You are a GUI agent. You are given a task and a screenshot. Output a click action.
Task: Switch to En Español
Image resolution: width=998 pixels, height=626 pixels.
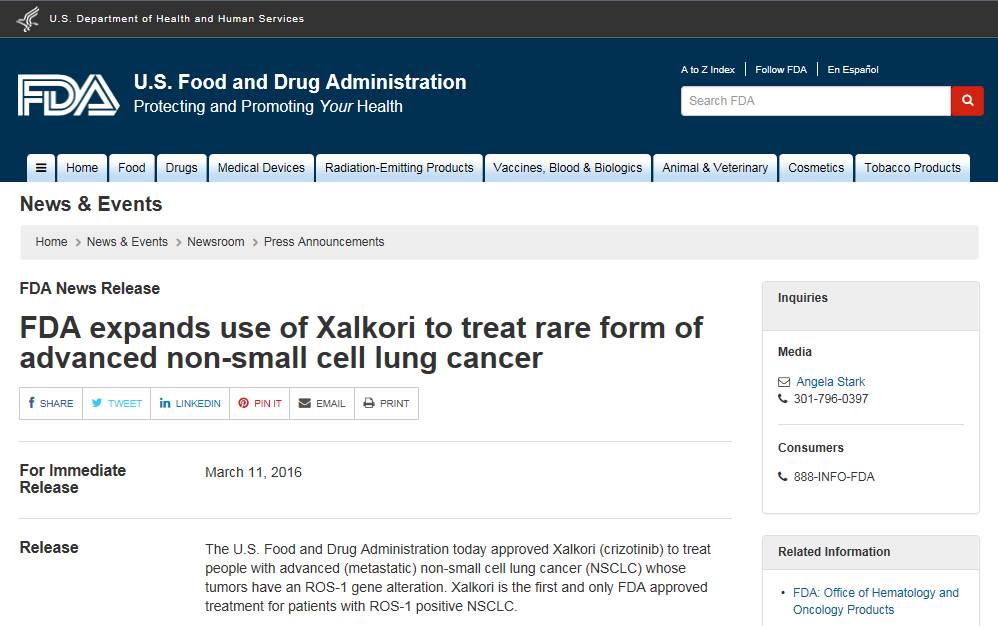[852, 70]
